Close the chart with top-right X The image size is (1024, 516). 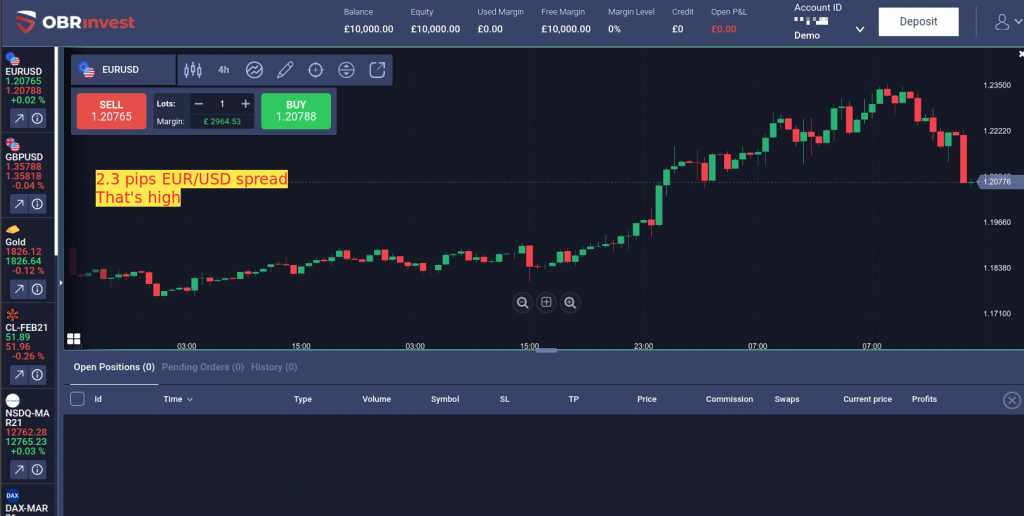coord(1021,54)
